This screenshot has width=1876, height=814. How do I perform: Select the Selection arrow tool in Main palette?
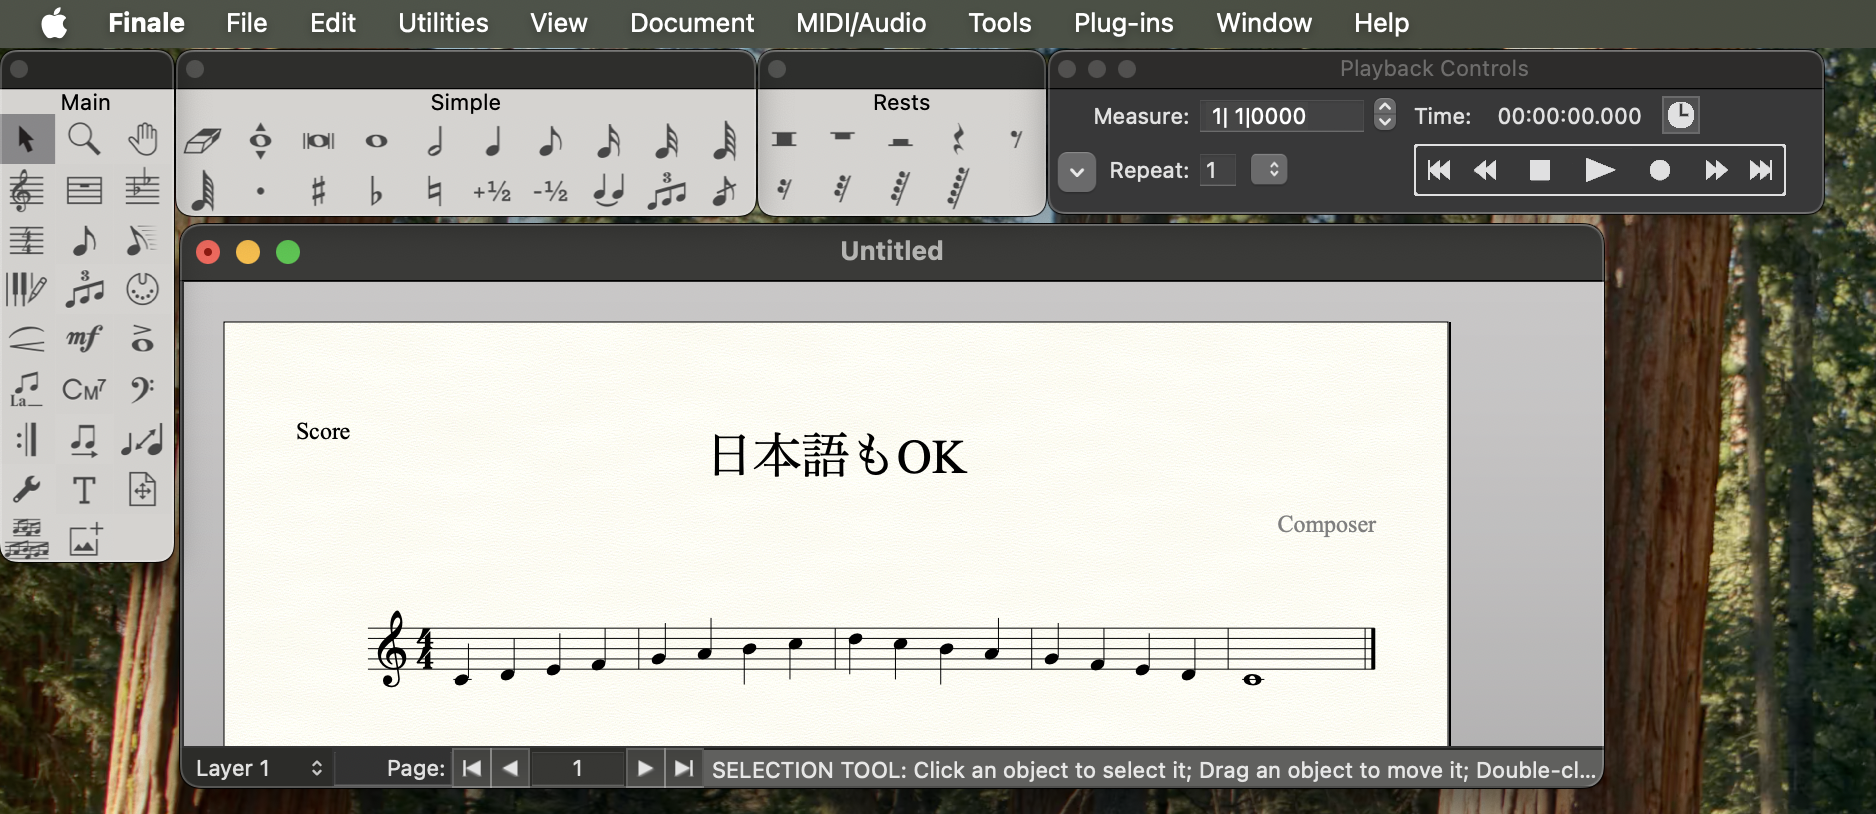(x=27, y=140)
